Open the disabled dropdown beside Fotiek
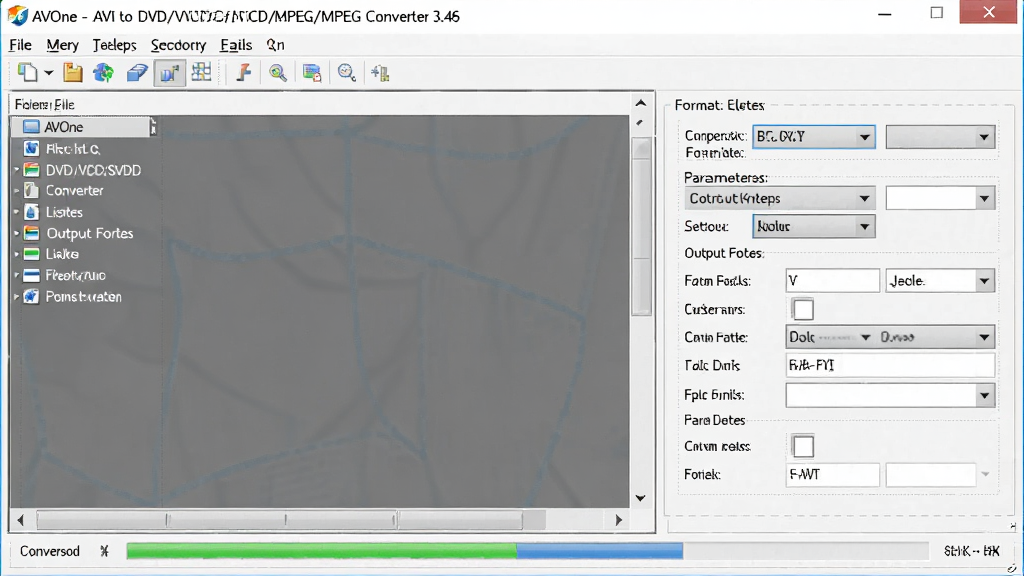 (940, 475)
